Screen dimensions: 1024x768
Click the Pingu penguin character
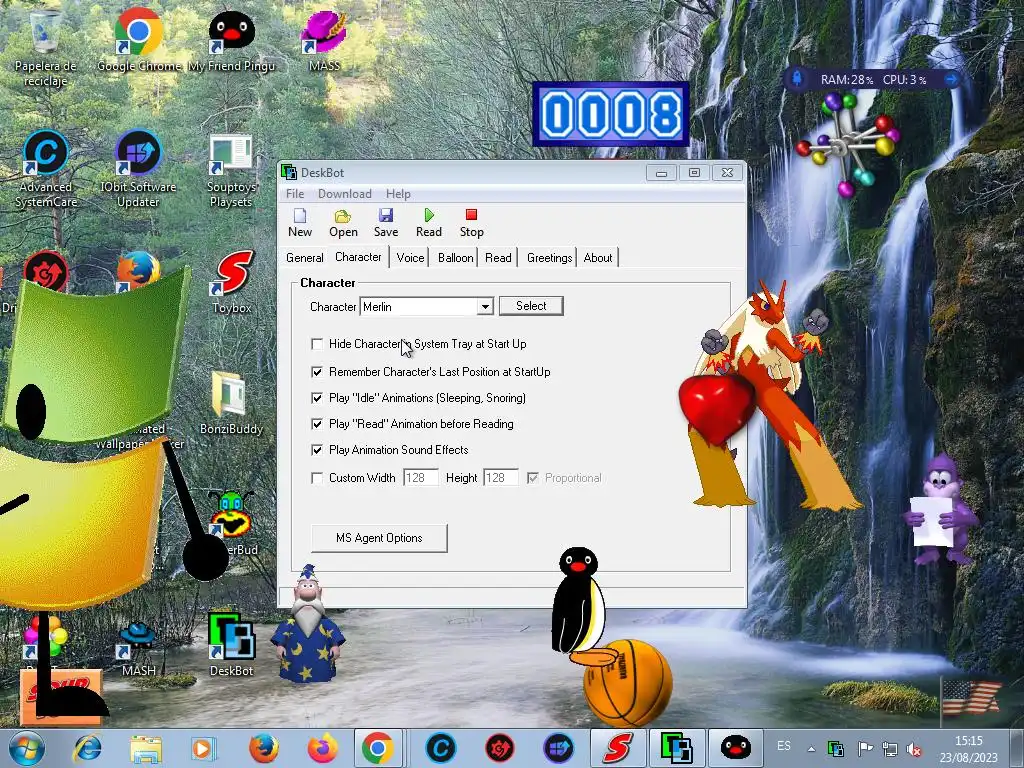579,601
